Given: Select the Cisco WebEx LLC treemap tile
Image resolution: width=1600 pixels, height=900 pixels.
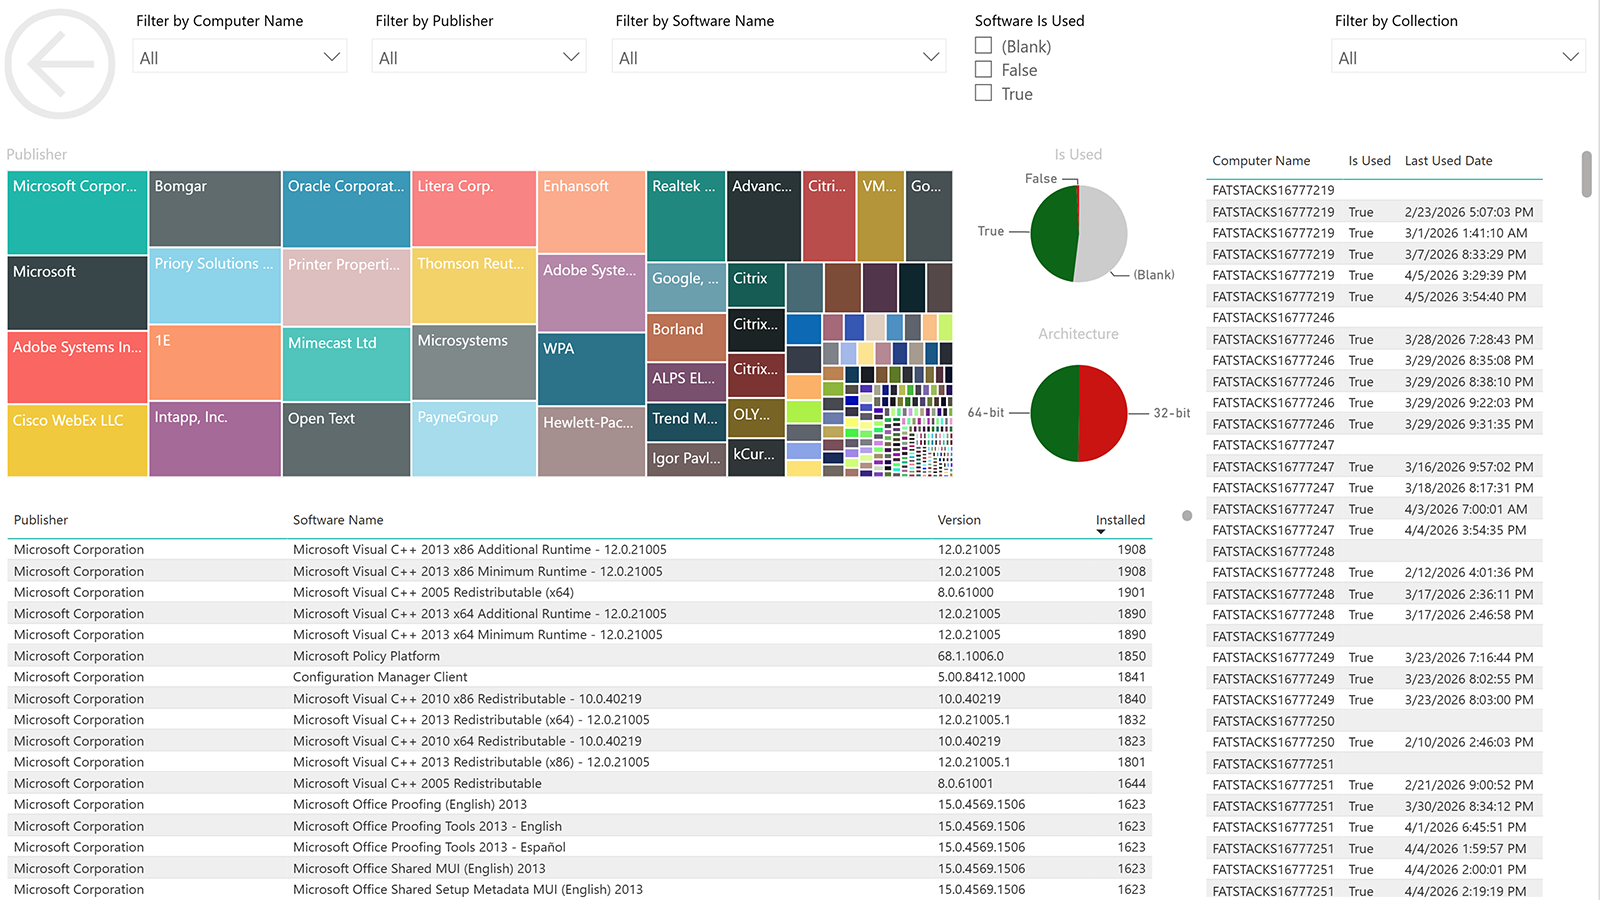Looking at the screenshot, I should (x=77, y=440).
